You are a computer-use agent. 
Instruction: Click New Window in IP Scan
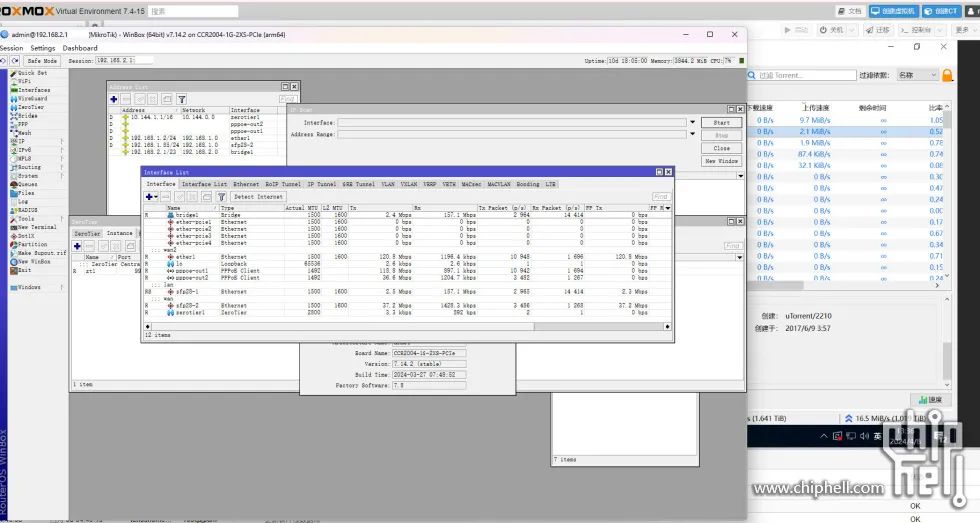(x=722, y=161)
